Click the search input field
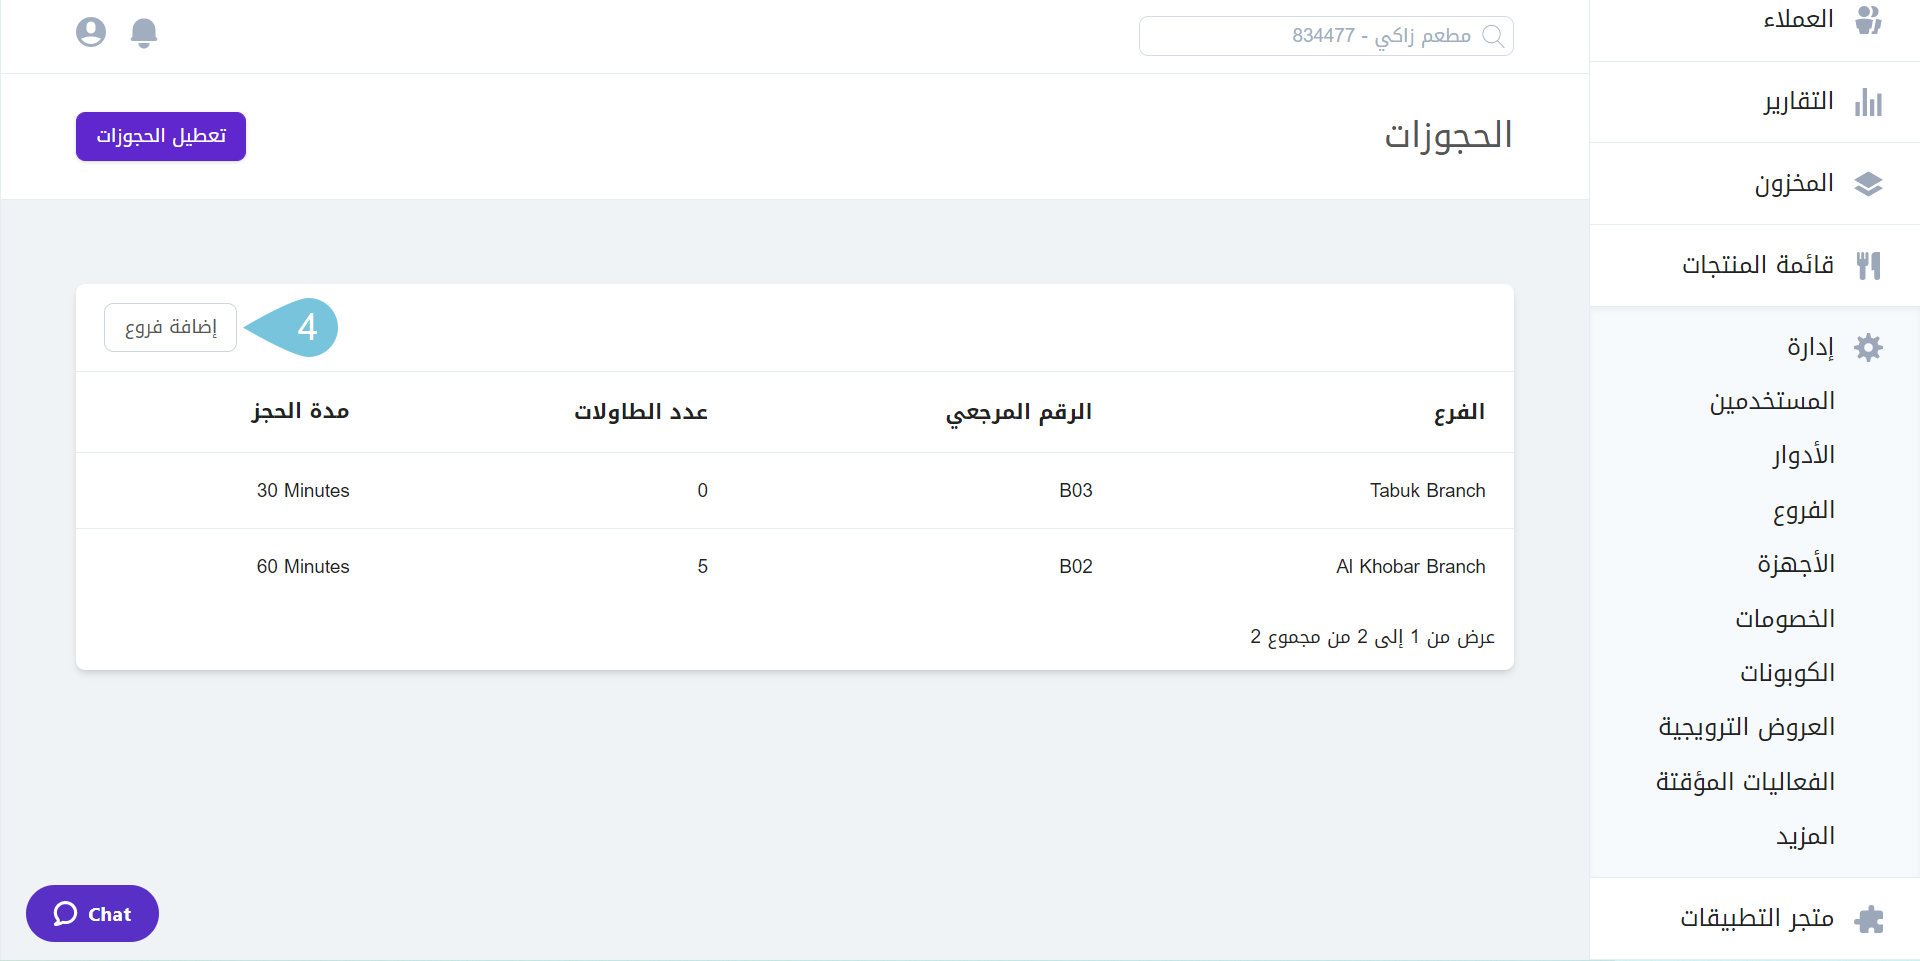1920x961 pixels. (1320, 36)
